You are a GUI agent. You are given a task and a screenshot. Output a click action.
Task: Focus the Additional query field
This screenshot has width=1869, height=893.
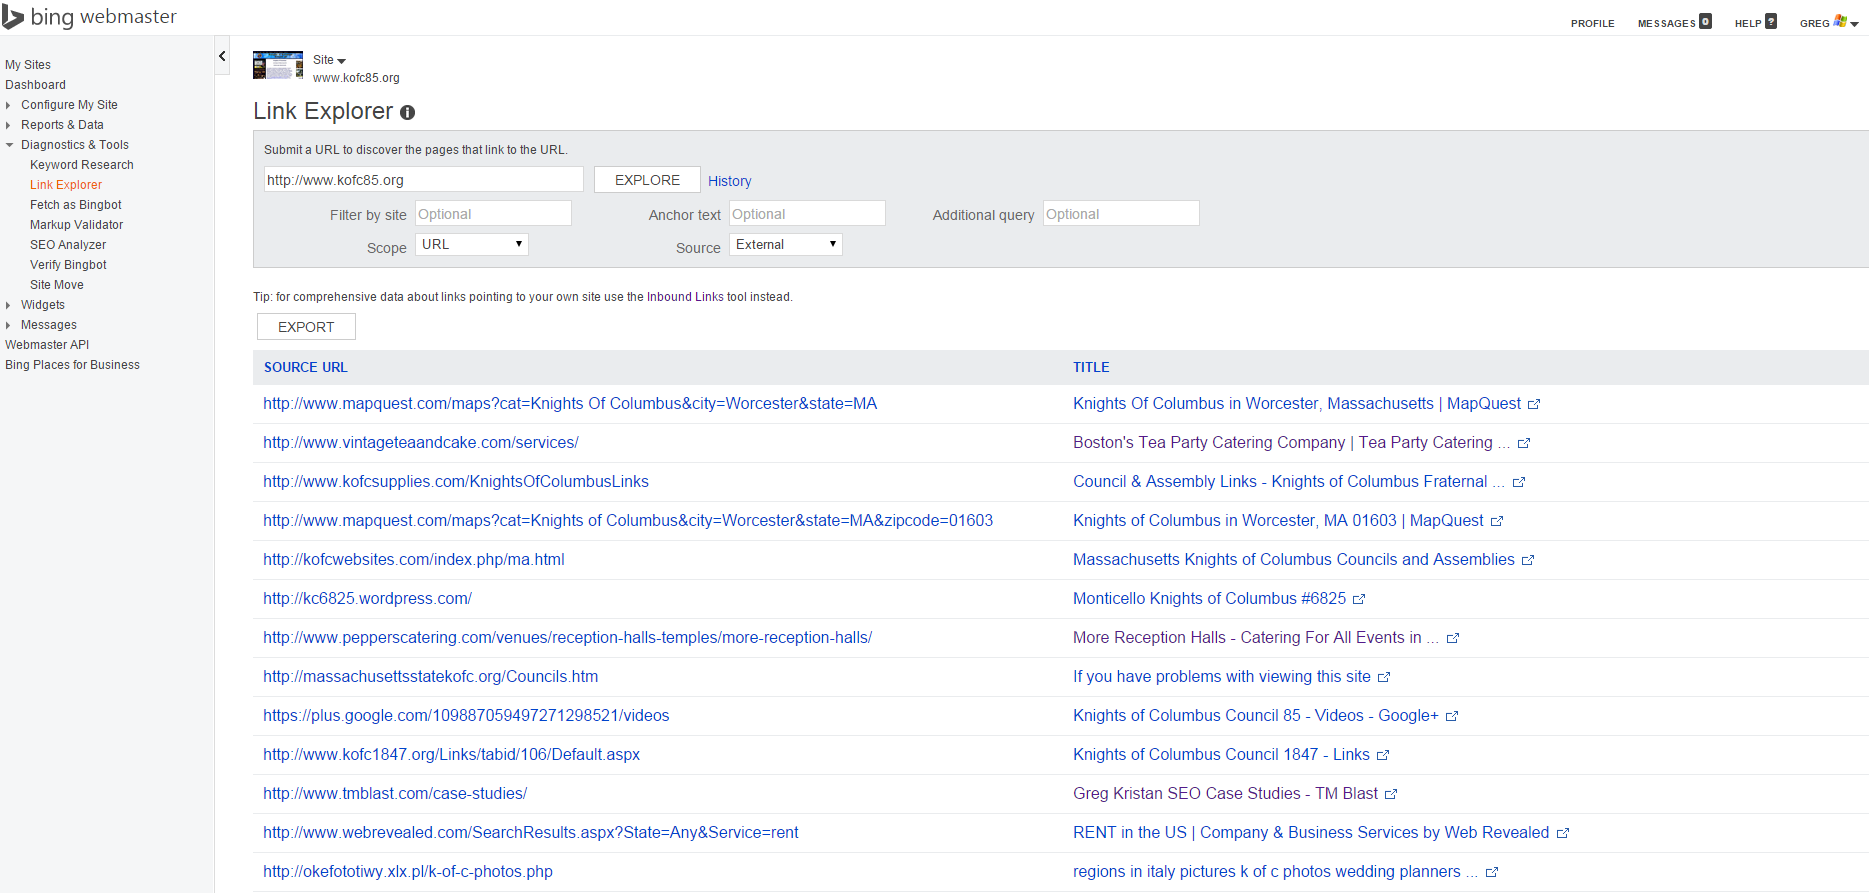pos(1121,214)
